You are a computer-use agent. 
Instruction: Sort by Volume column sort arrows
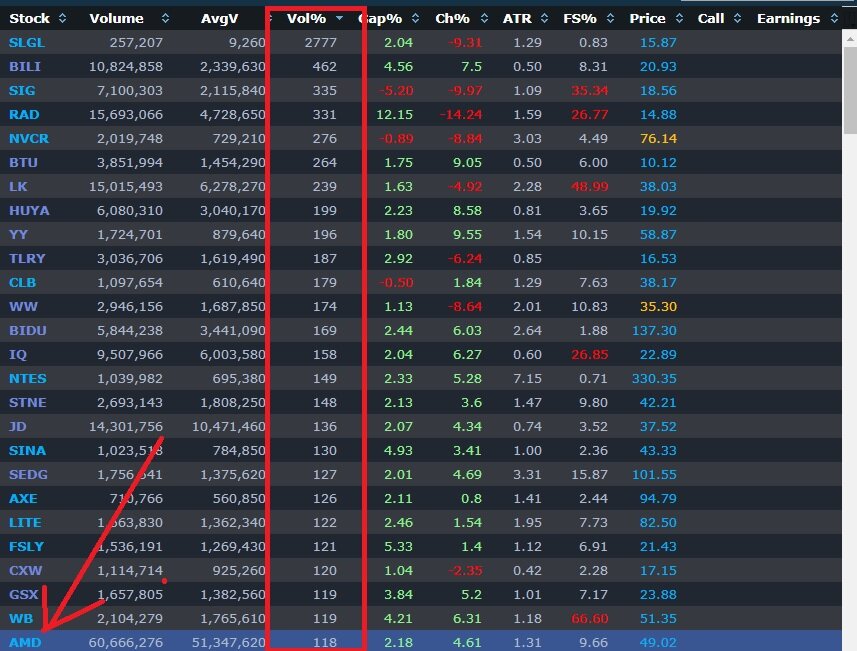(x=165, y=19)
